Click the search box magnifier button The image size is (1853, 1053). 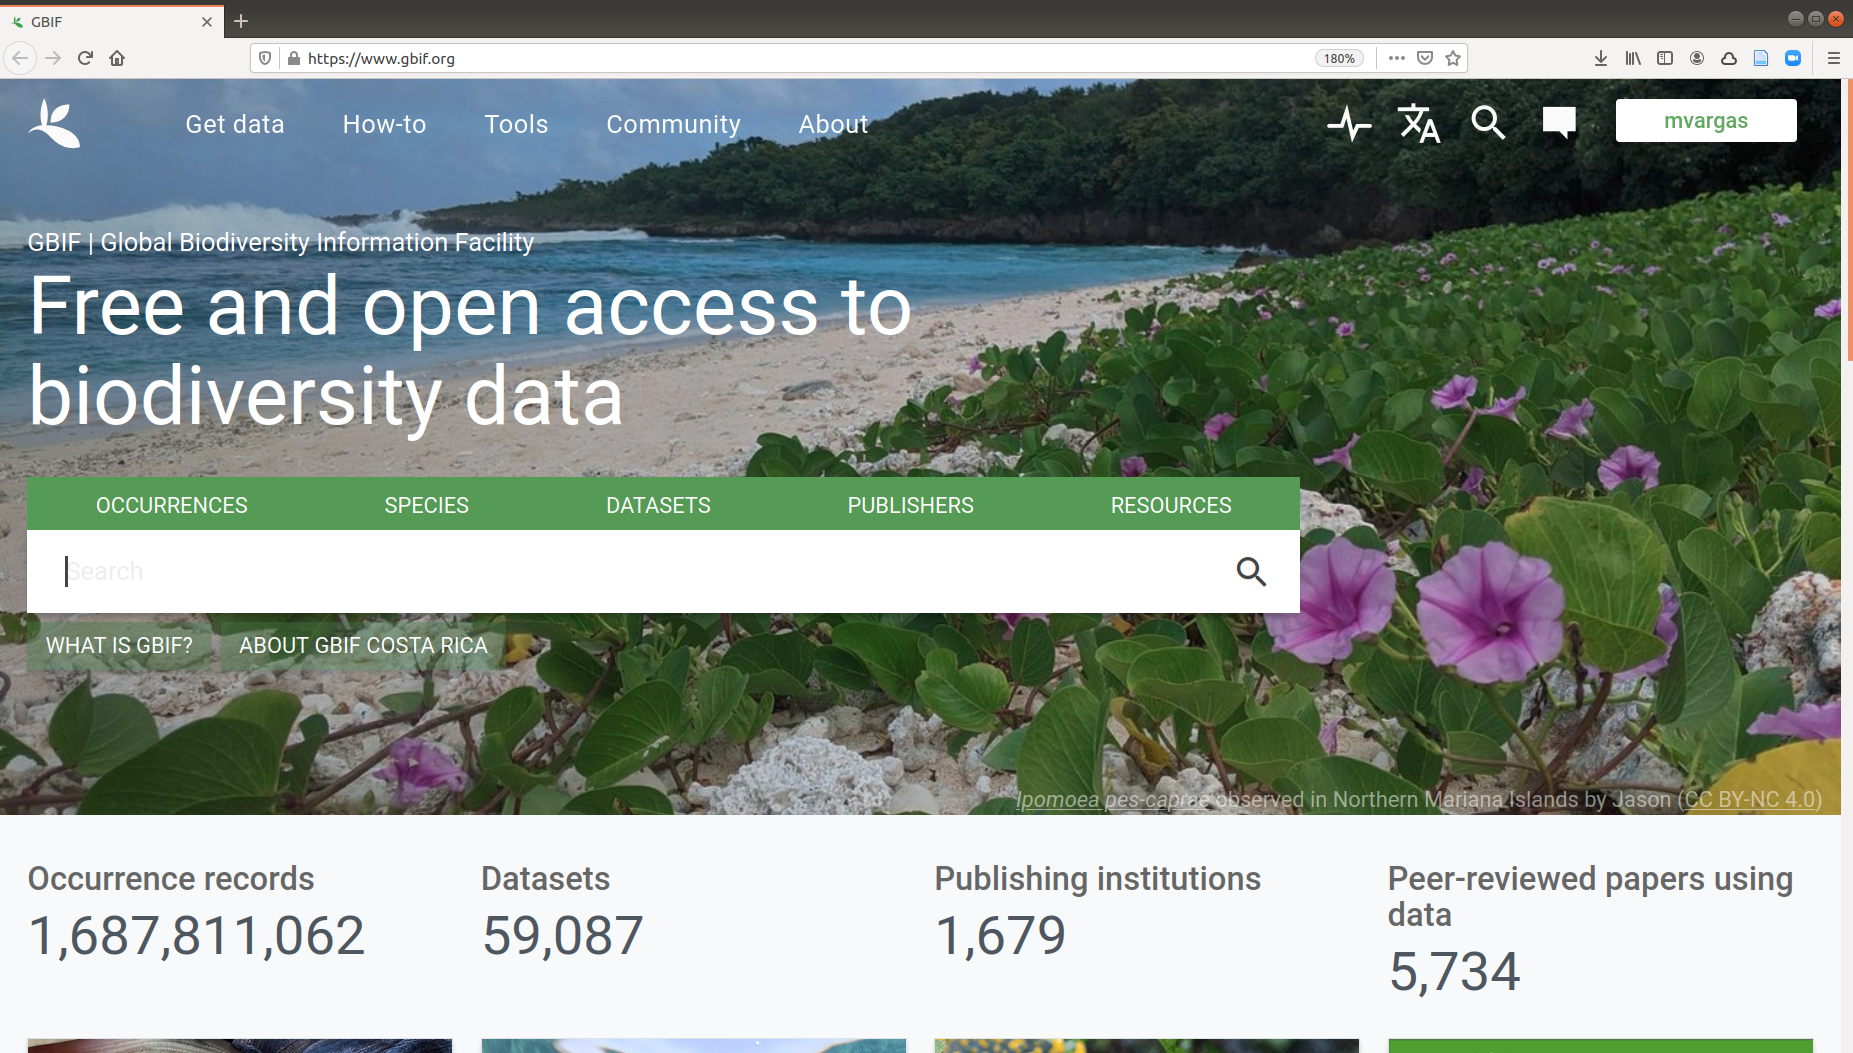[x=1251, y=571]
